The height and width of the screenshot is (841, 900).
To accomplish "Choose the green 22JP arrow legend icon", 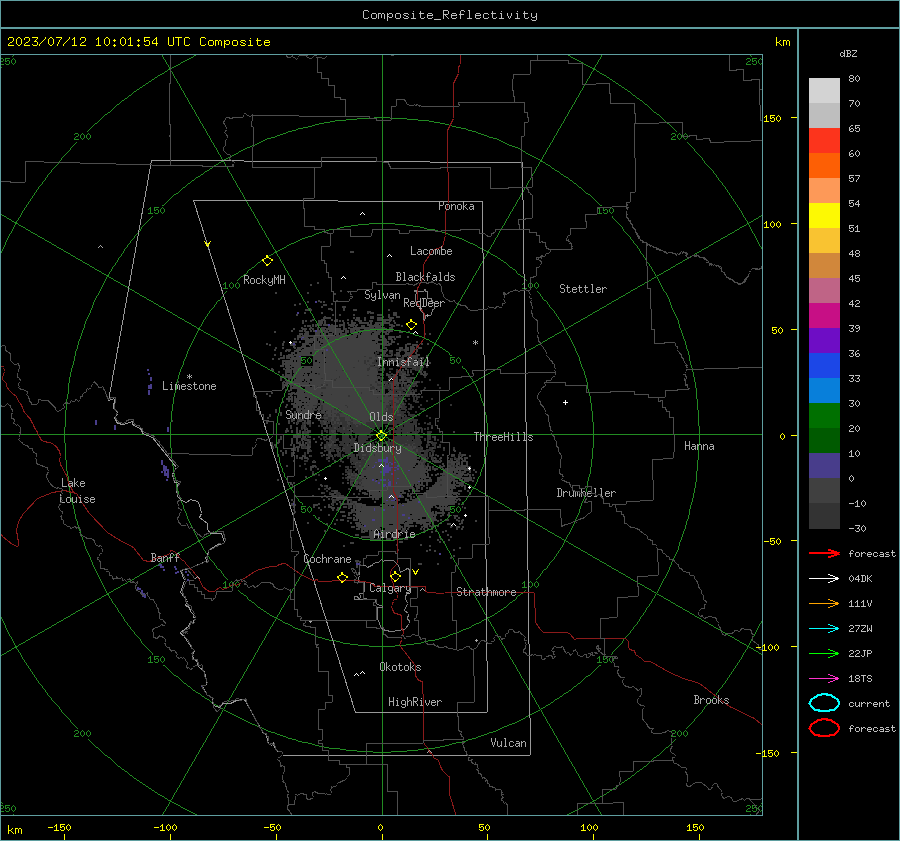I will [824, 653].
